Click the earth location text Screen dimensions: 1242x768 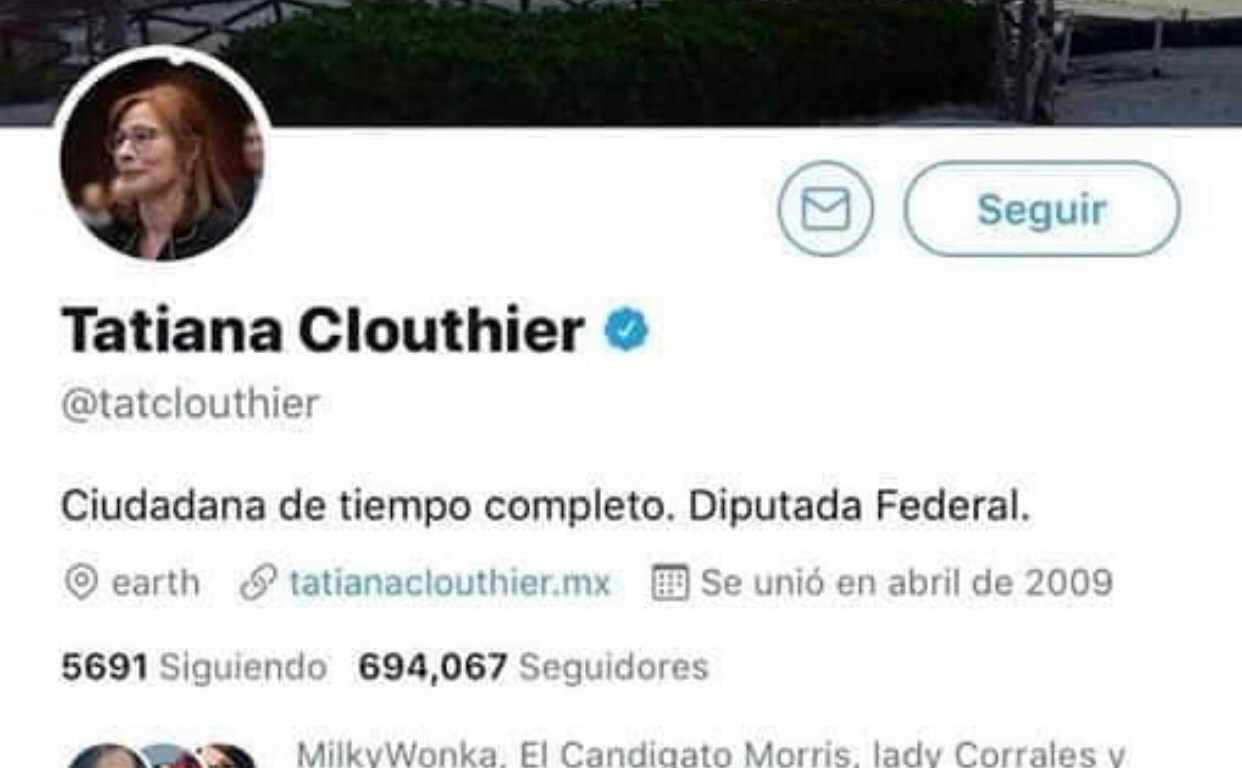[155, 583]
